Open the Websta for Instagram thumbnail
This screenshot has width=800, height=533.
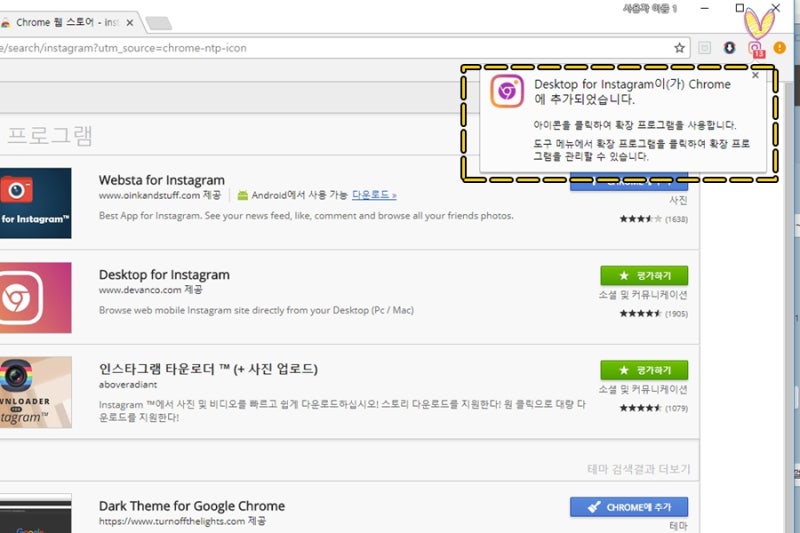click(36, 203)
